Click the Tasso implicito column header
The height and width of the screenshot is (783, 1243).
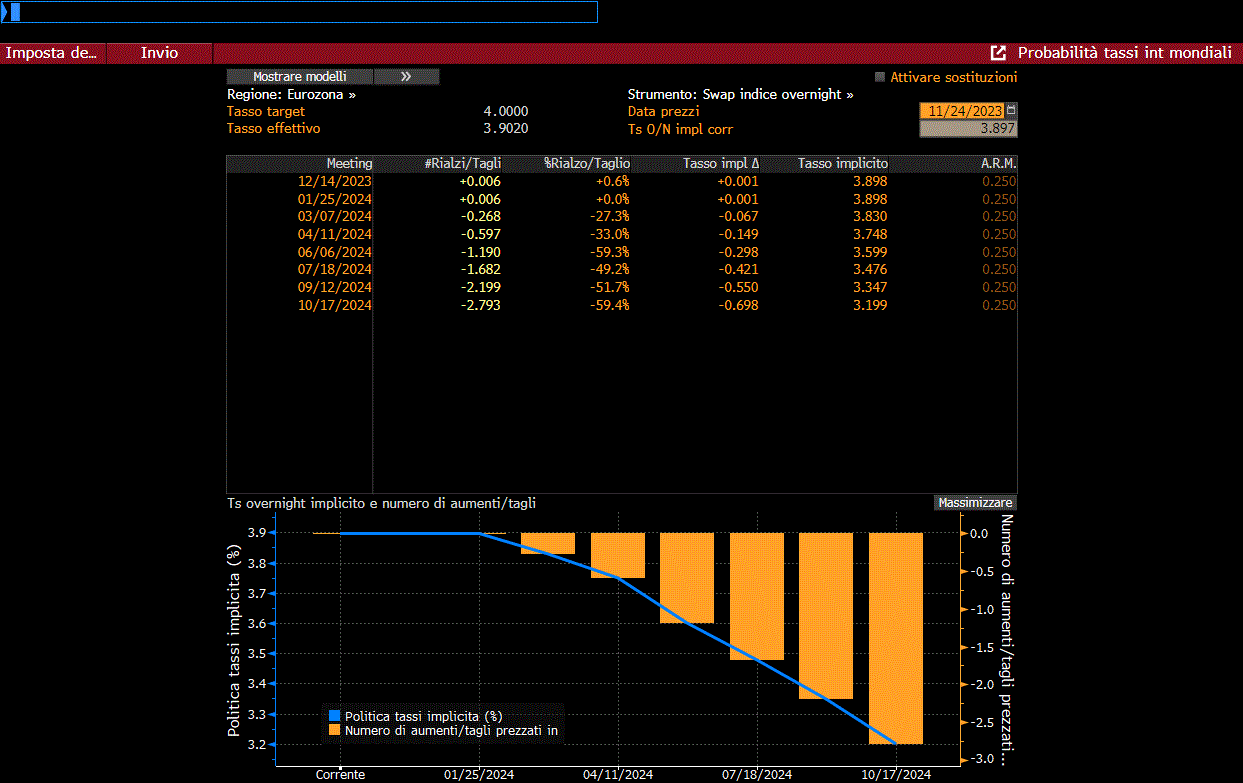tap(842, 163)
